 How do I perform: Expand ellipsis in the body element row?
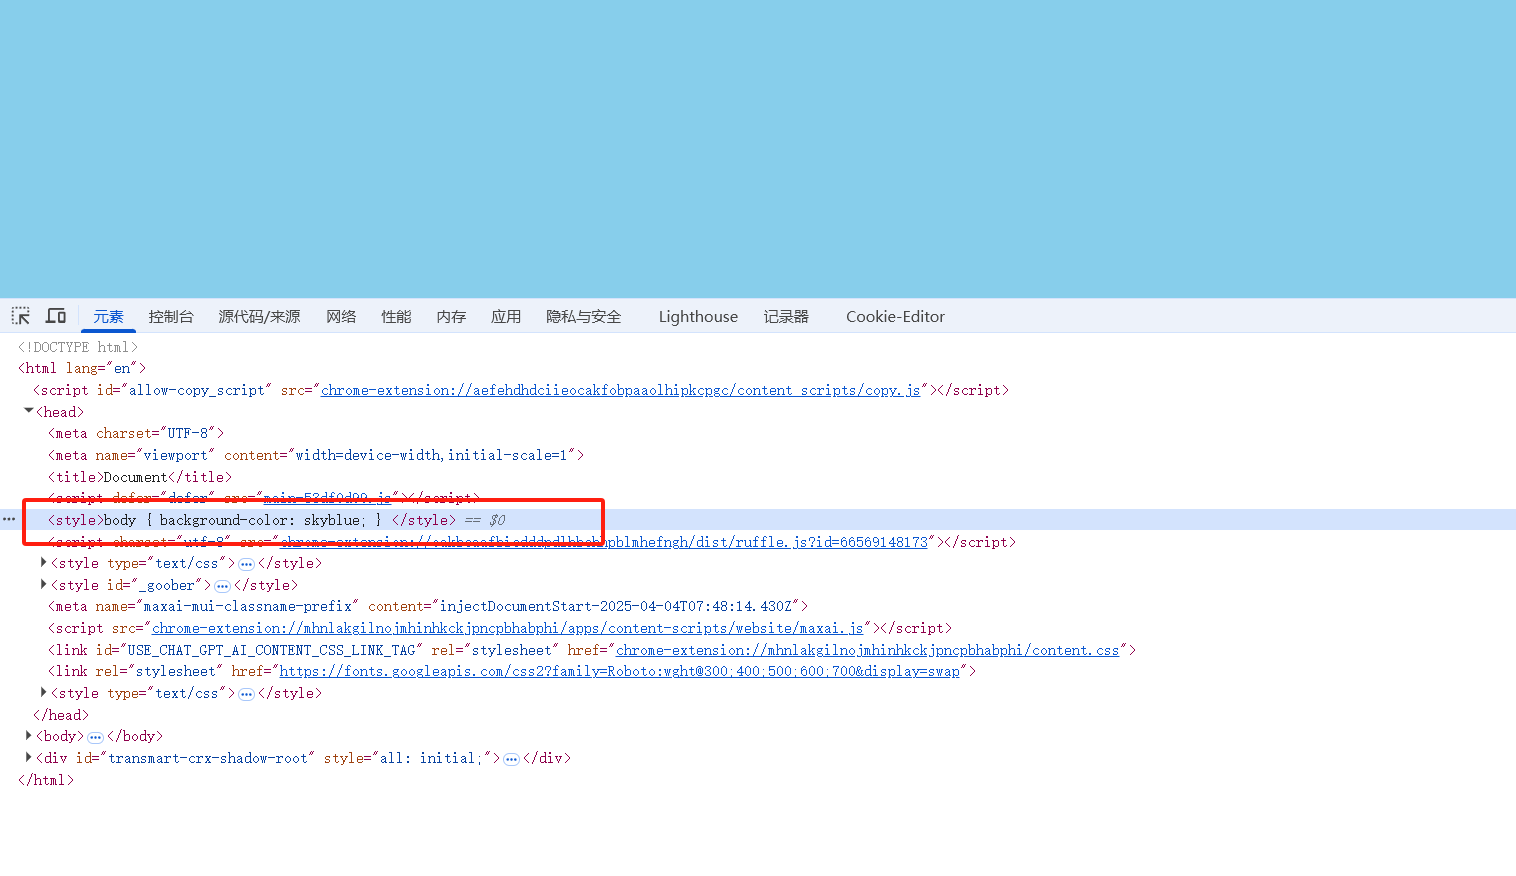tap(95, 737)
